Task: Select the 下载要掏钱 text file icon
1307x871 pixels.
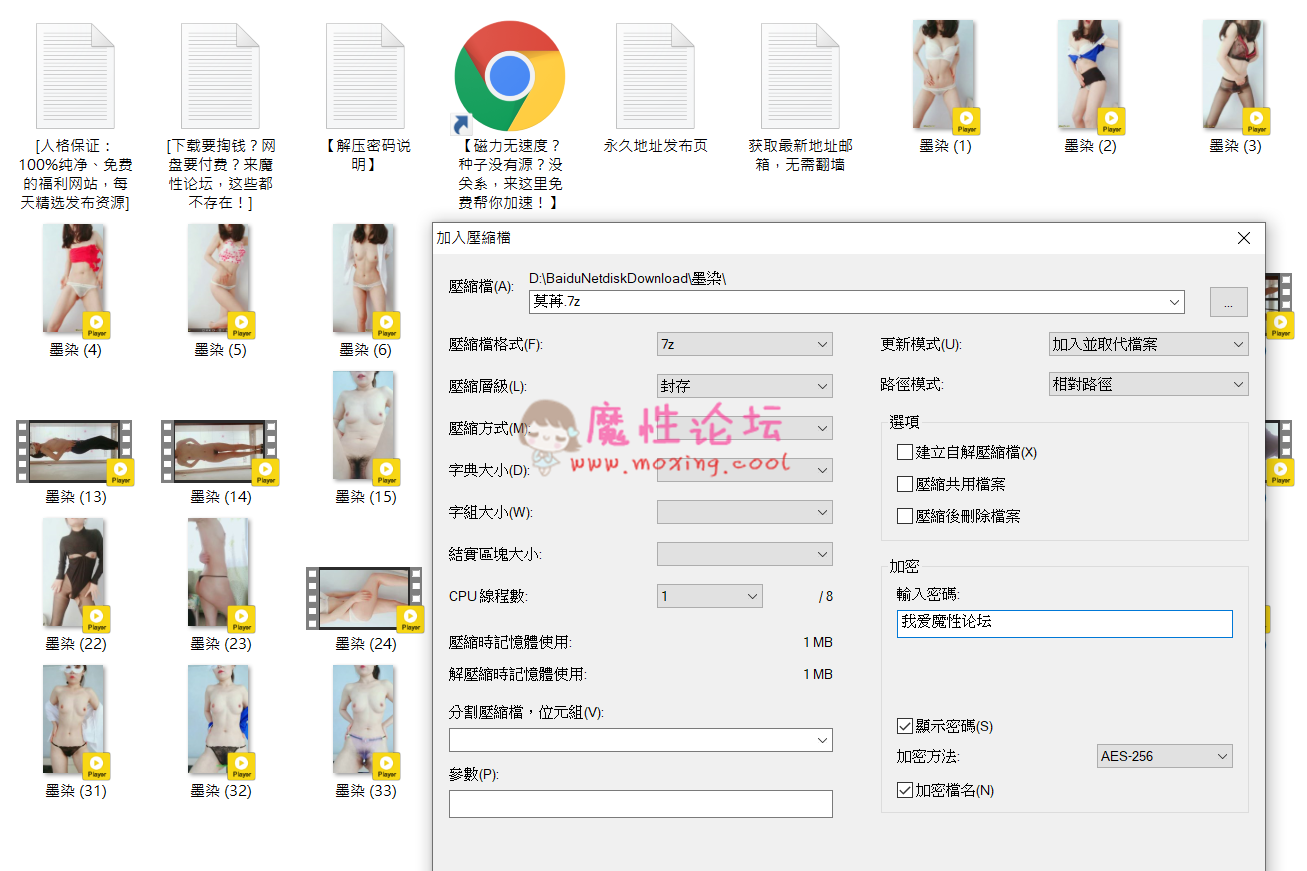Action: click(221, 76)
